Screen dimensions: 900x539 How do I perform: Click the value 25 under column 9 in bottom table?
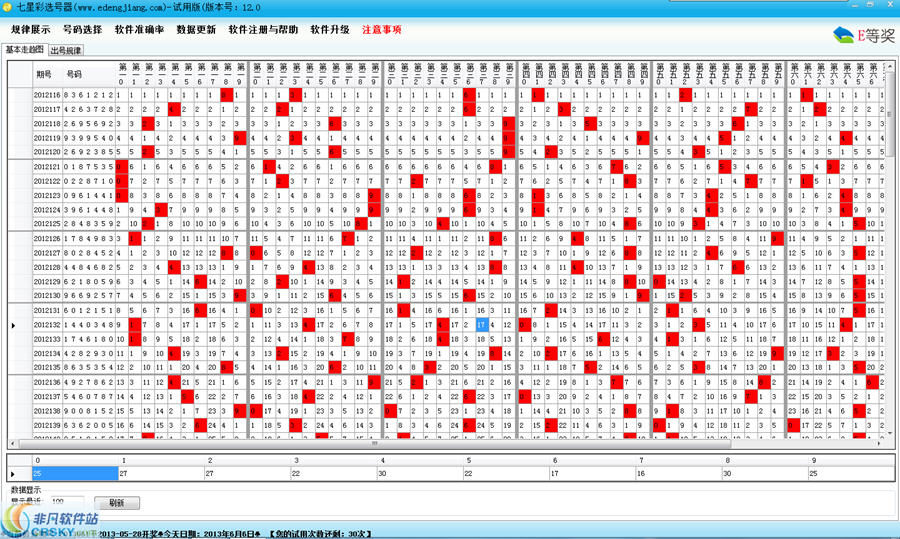point(851,474)
